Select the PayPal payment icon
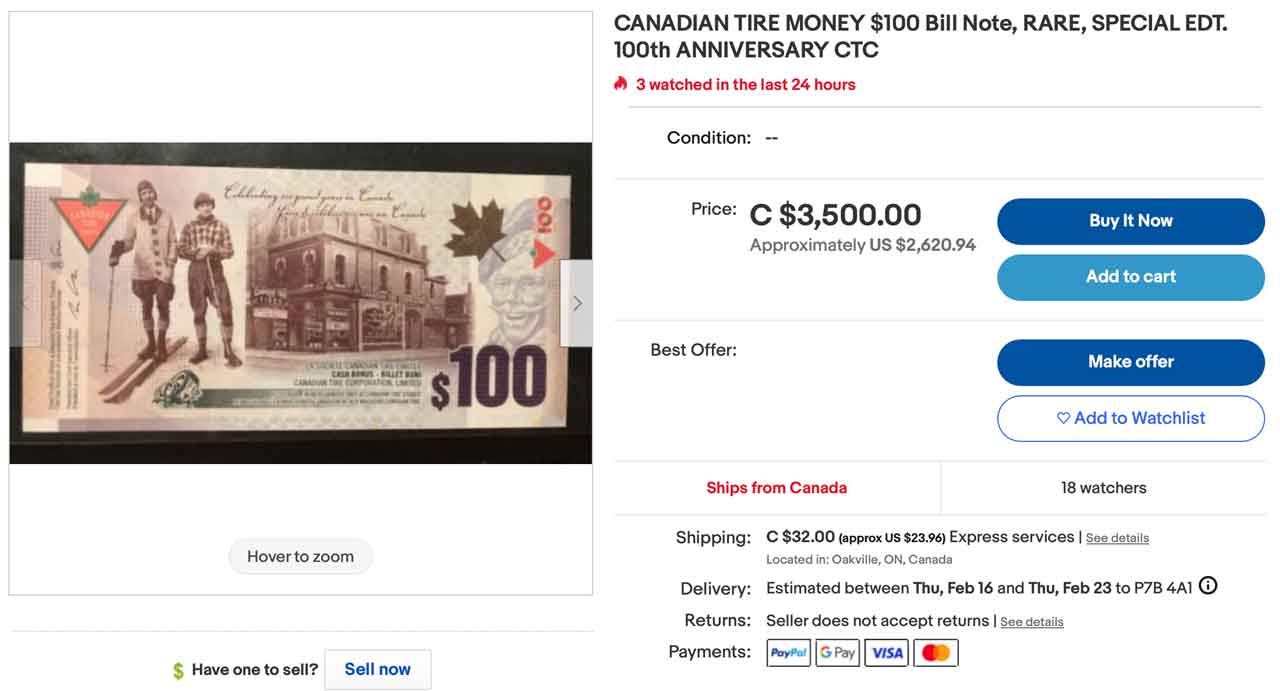 point(788,653)
